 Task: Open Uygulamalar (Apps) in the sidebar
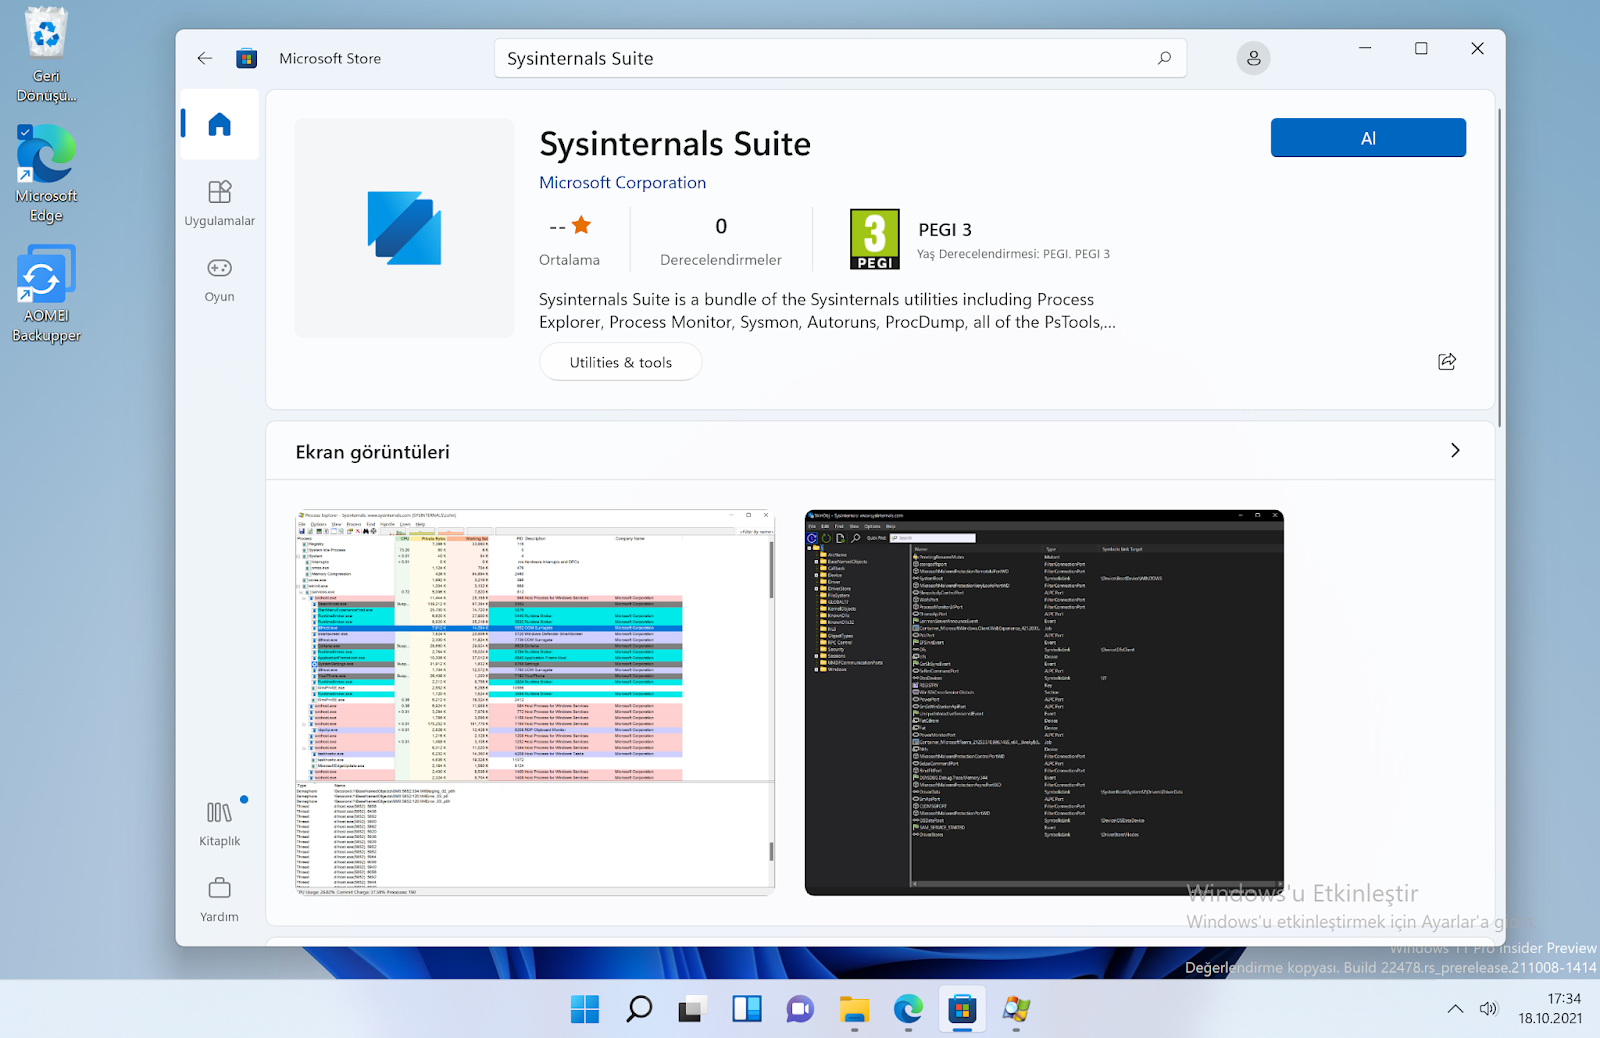[x=219, y=203]
